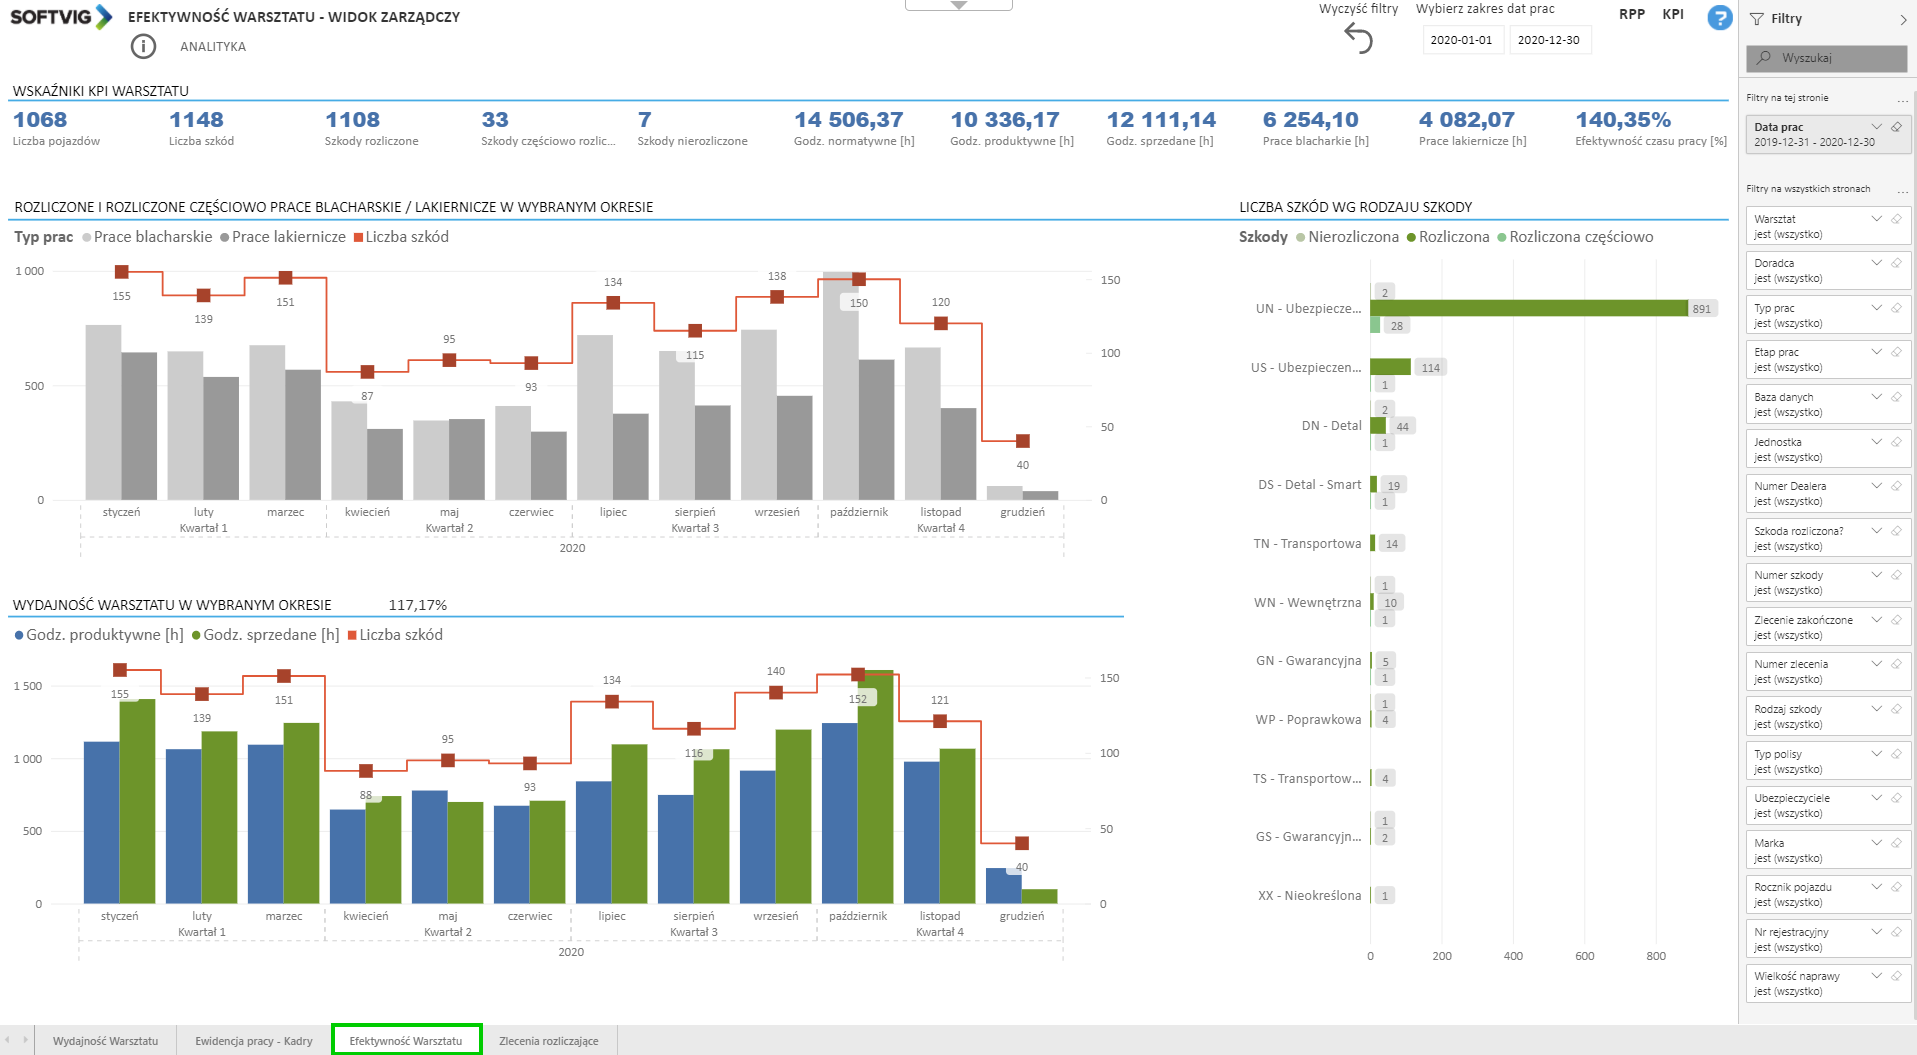Click the info icon beside ANALITYKA

[x=143, y=46]
